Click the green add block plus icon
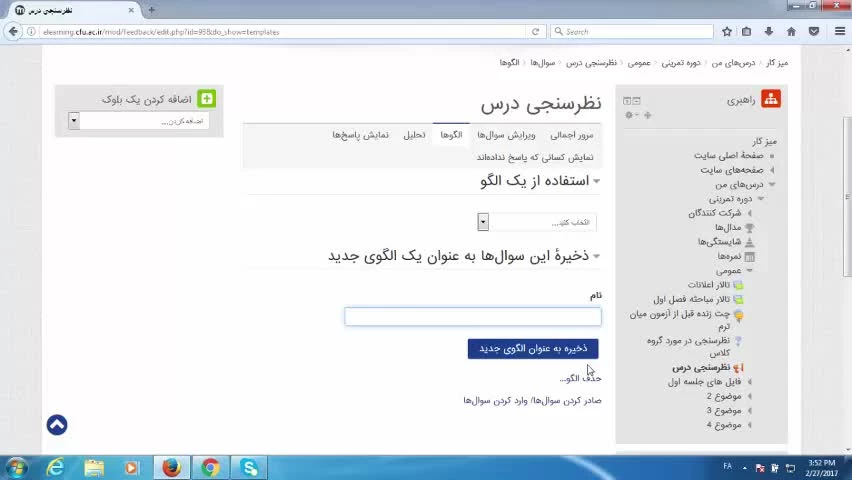Viewport: 852px width, 480px height. [206, 99]
